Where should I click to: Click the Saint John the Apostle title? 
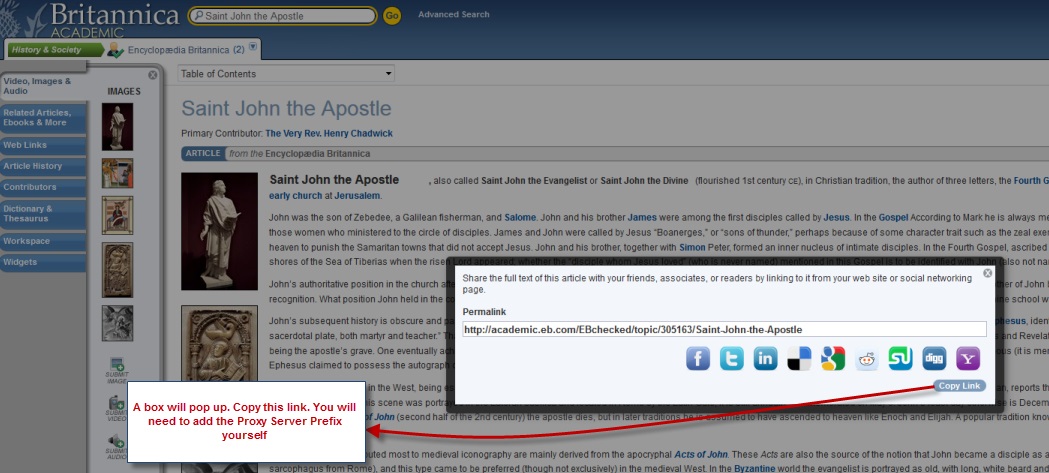tap(286, 108)
